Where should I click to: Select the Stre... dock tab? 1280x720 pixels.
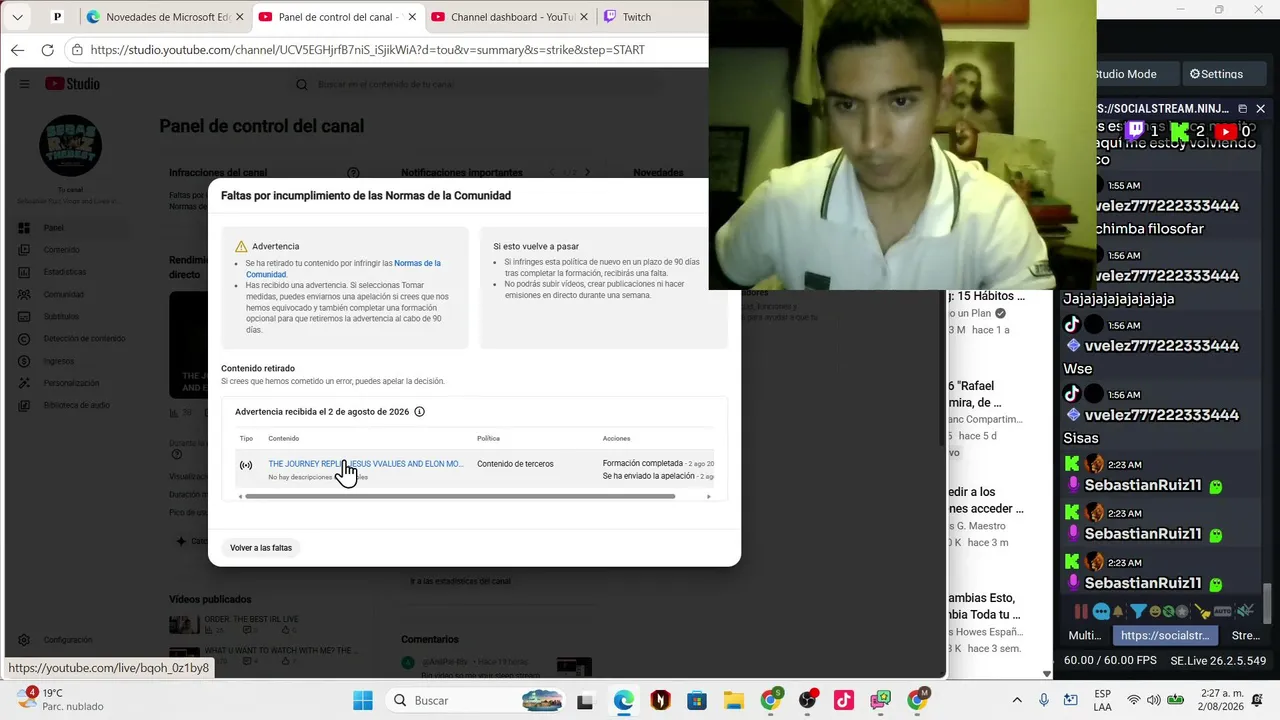pos(1246,635)
